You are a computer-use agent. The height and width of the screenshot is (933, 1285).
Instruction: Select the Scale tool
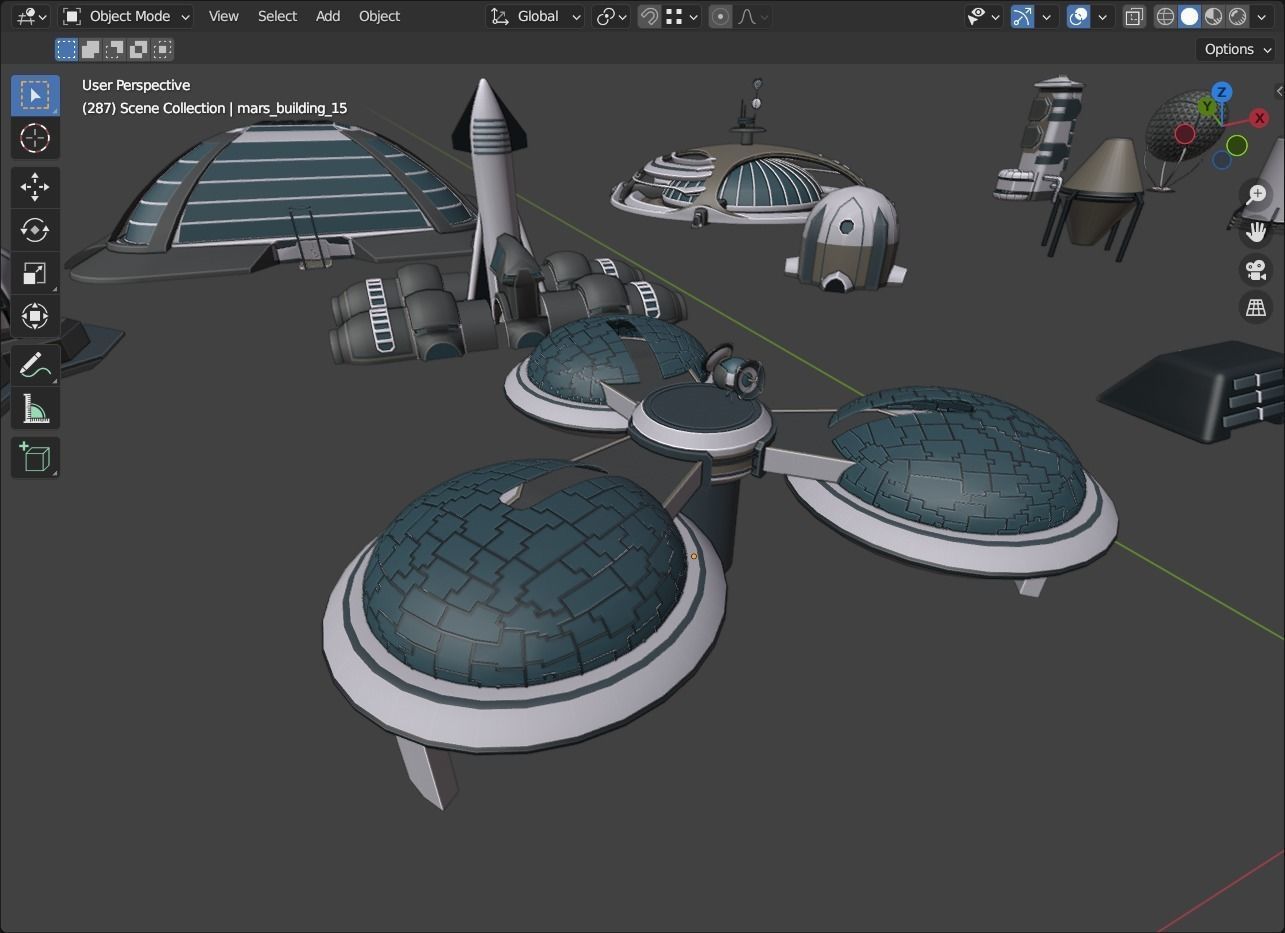tap(34, 273)
